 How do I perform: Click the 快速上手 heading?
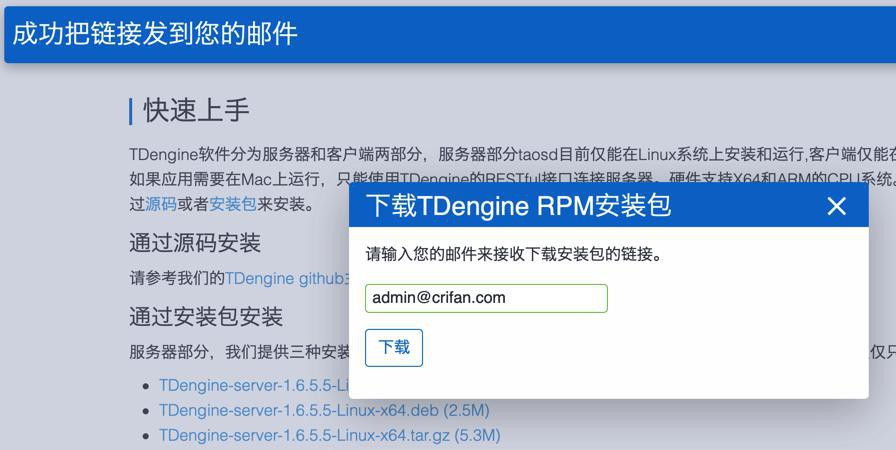[x=196, y=110]
